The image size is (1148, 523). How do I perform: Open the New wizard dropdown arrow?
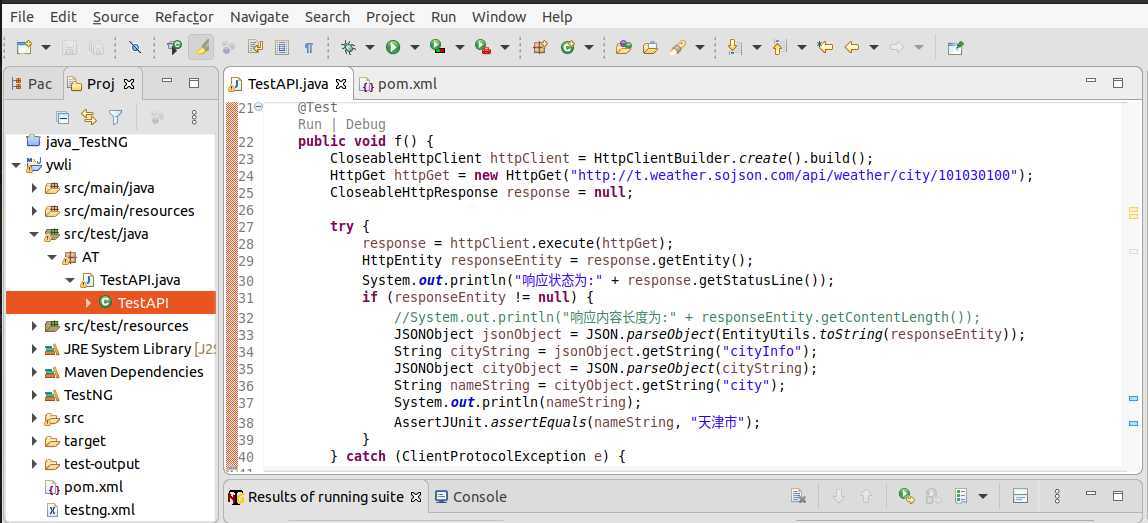pyautogui.click(x=45, y=48)
